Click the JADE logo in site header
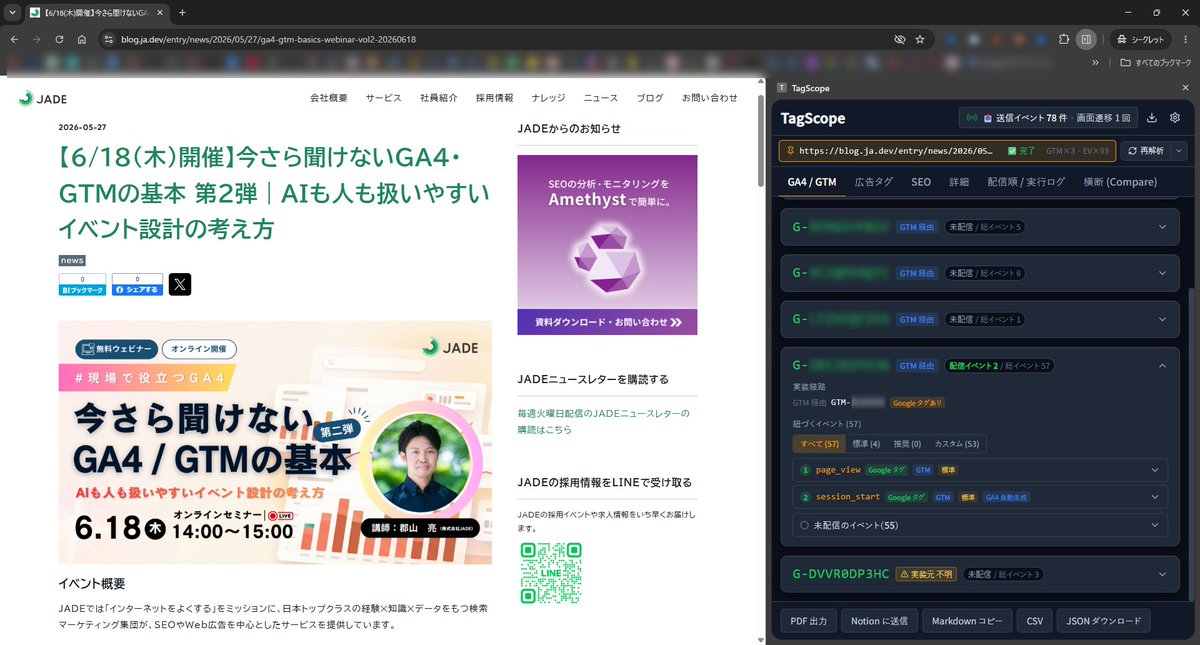The height and width of the screenshot is (645, 1200). [43, 98]
